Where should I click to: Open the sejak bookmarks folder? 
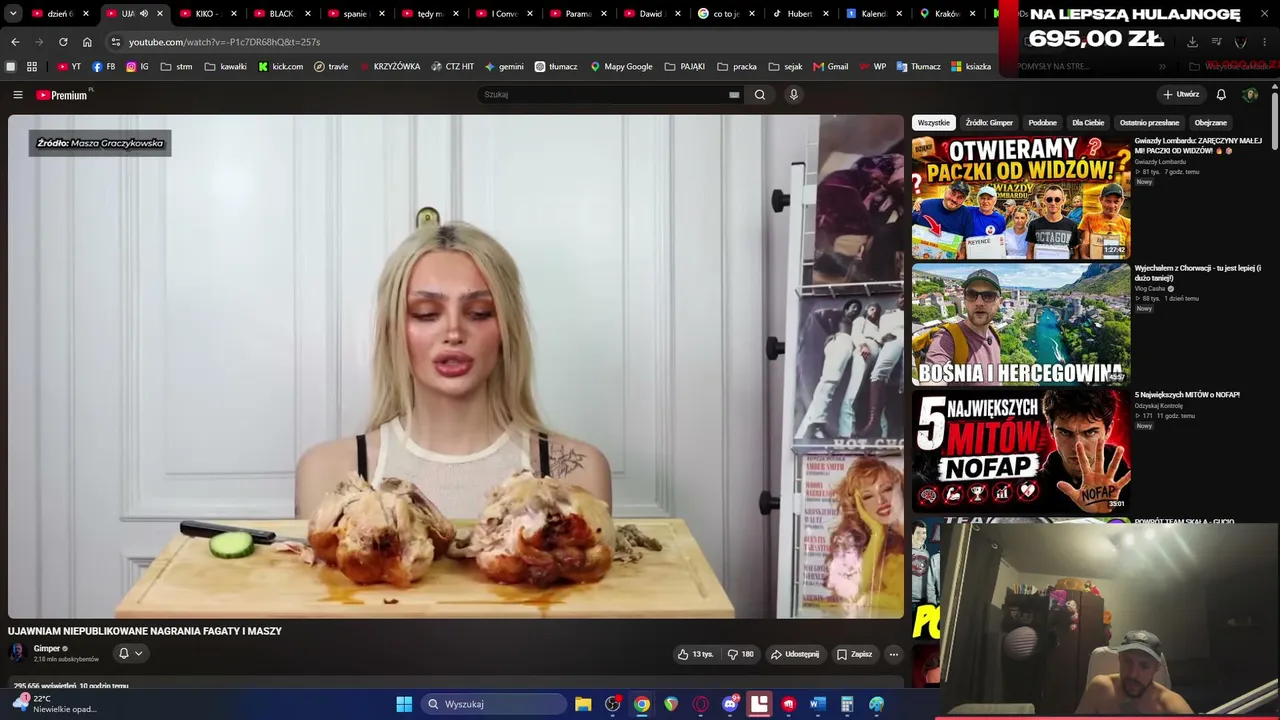tap(785, 67)
